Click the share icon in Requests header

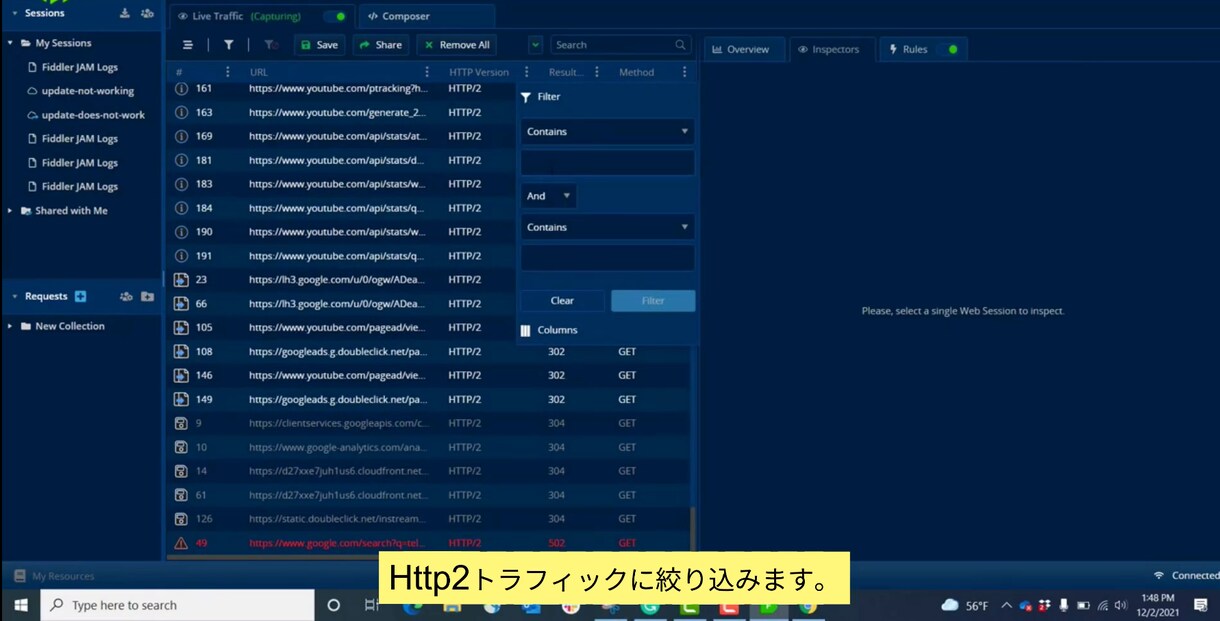click(126, 296)
